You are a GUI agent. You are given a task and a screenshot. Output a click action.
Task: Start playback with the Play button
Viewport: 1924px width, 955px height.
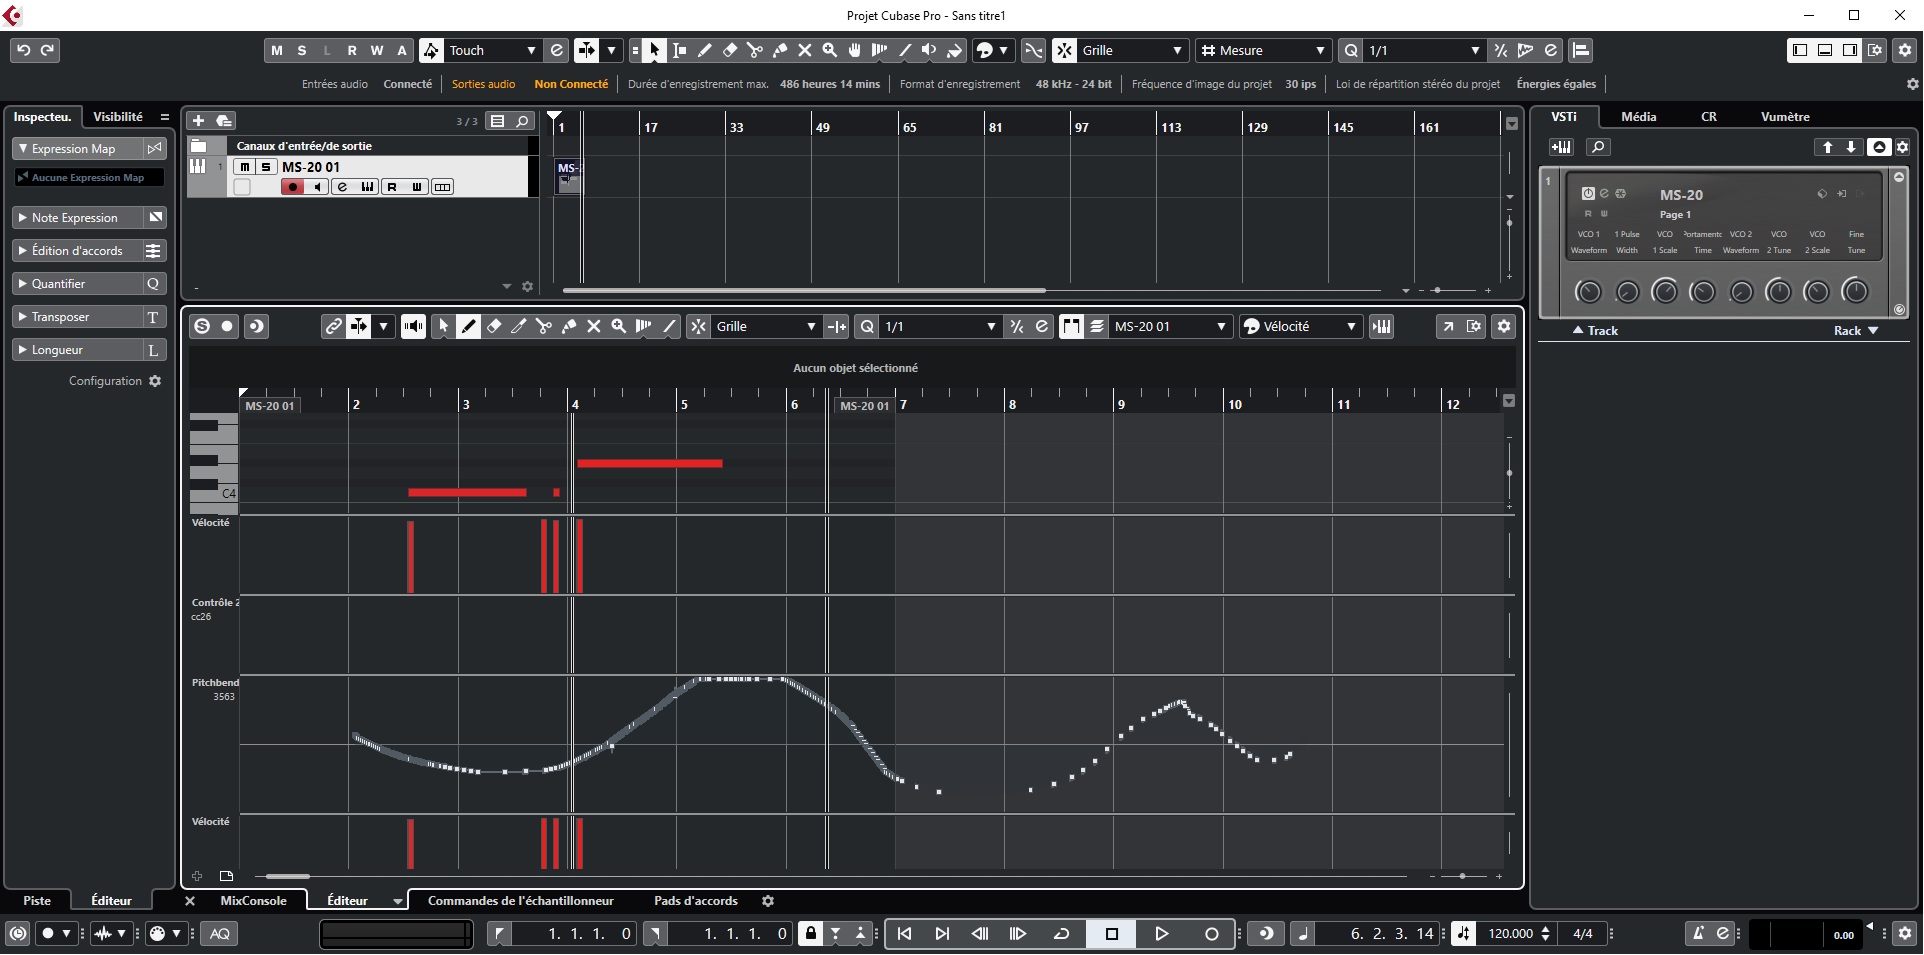coord(1161,934)
